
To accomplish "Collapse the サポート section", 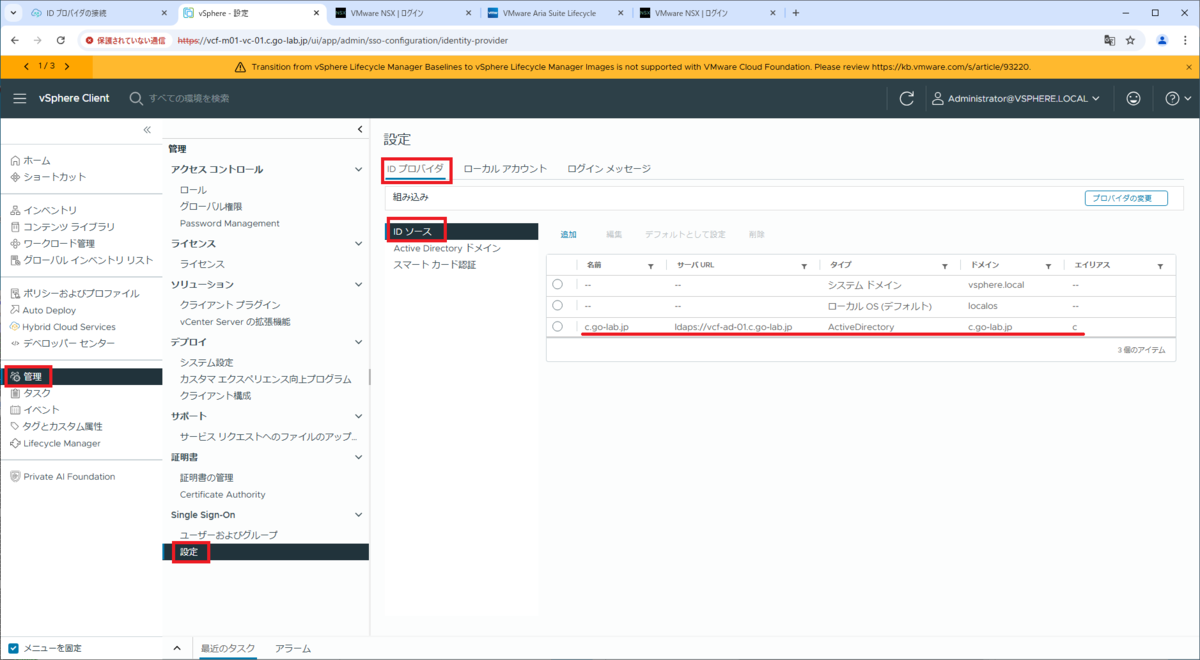I will click(x=359, y=416).
